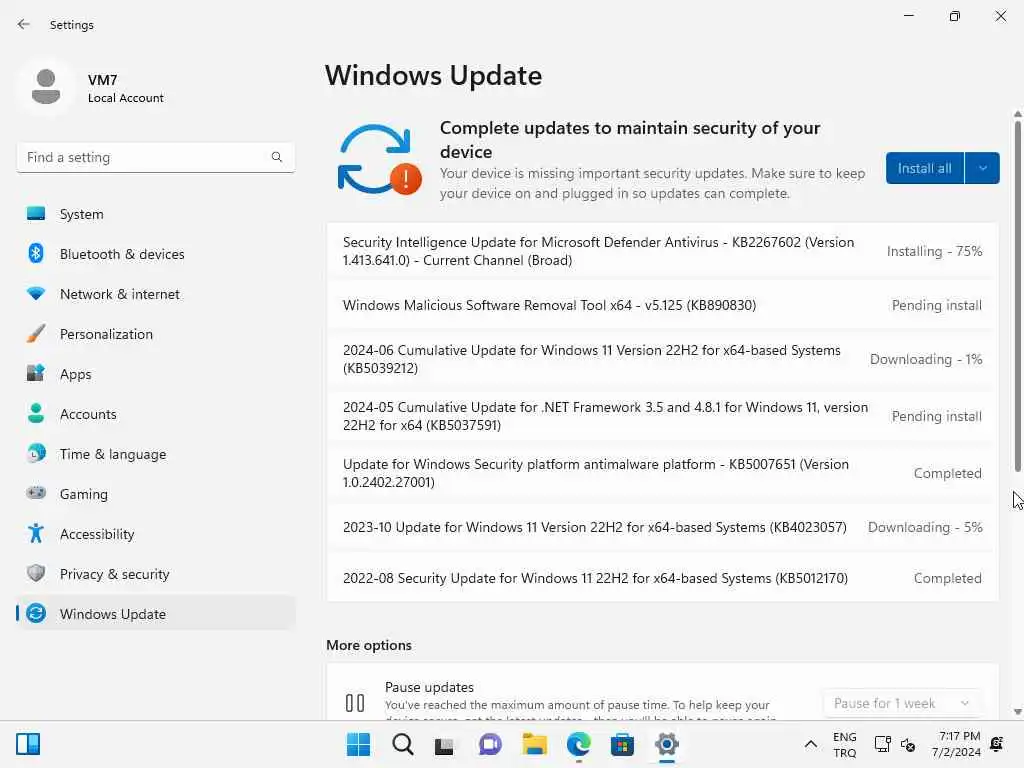Click KB5007651 antimalware platform row
The height and width of the screenshot is (768, 1024).
pos(662,473)
